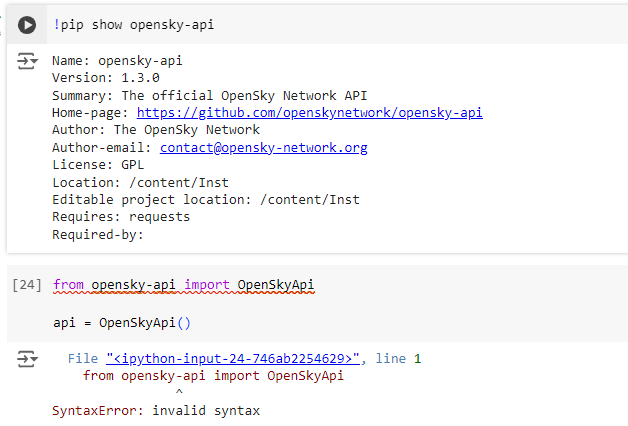
Task: Select cell 24 execution counter
Action: point(27,285)
